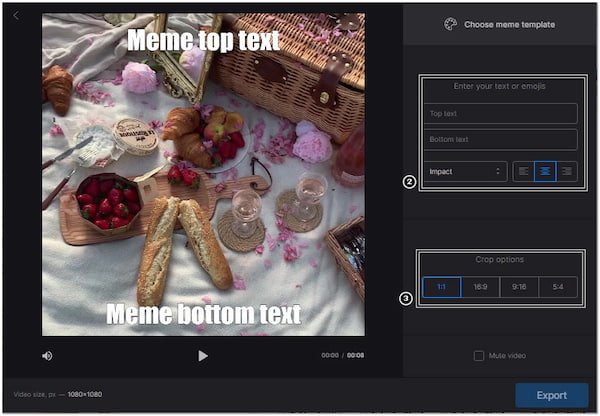Image resolution: width=600 pixels, height=416 pixels.
Task: Open the Impact font dropdown
Action: 465,171
